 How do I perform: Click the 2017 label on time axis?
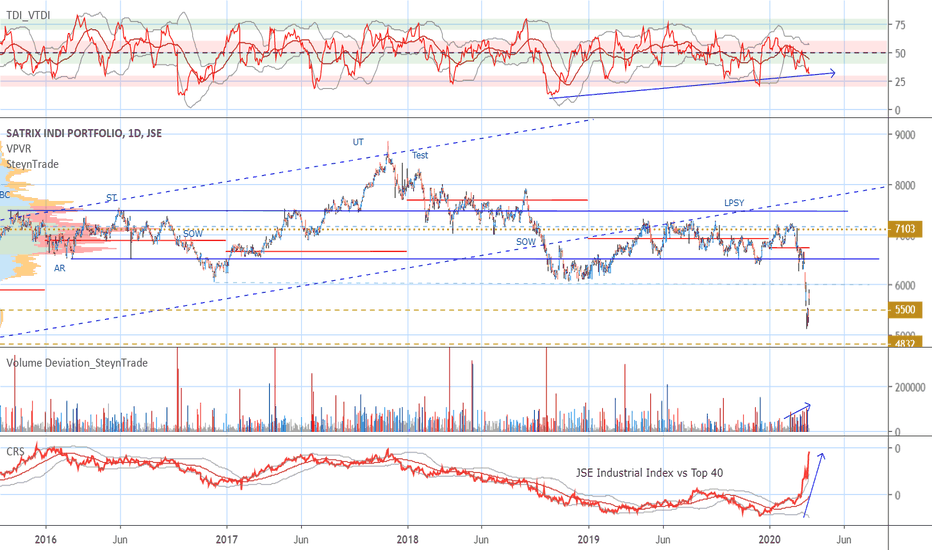(x=226, y=539)
